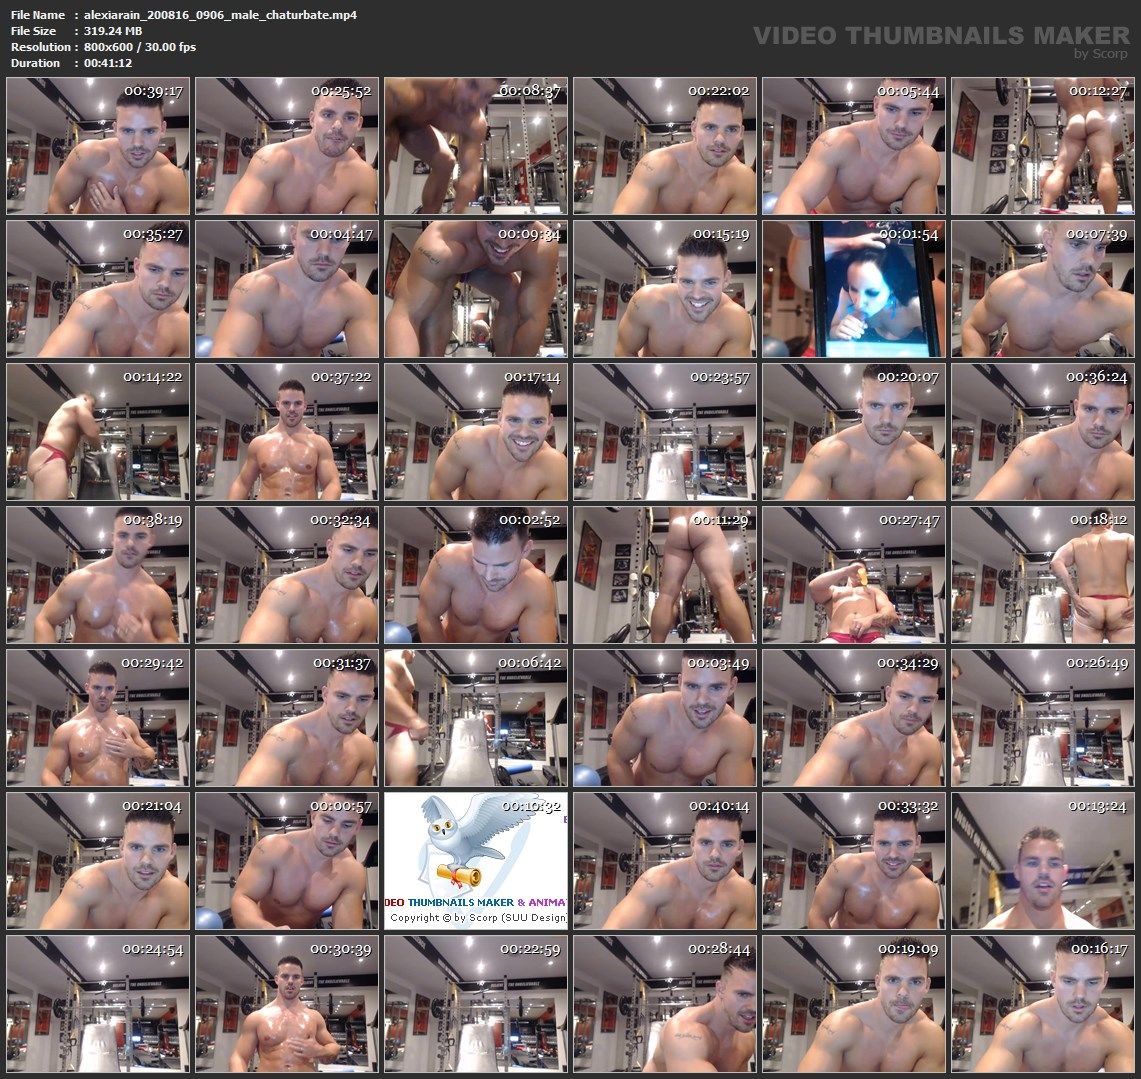Click the Video Thumbnails Maker watermark title

click(940, 35)
